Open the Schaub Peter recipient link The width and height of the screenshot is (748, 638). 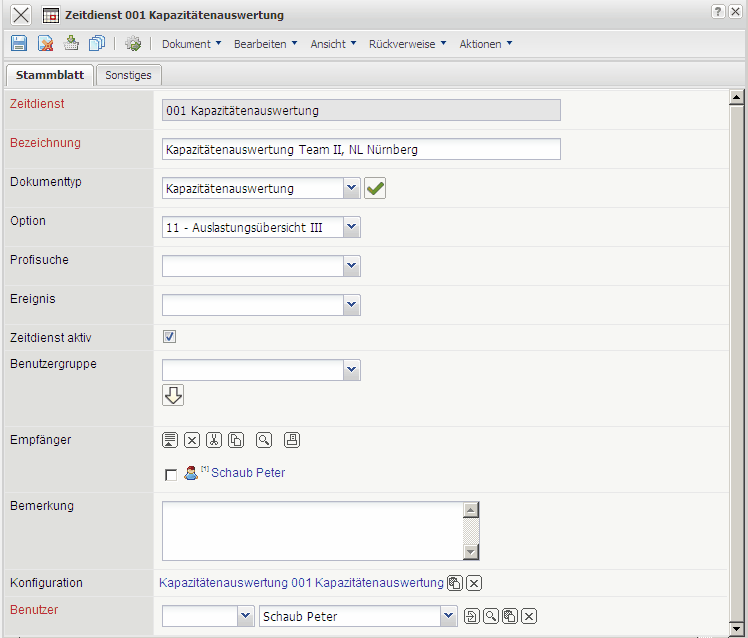click(248, 473)
